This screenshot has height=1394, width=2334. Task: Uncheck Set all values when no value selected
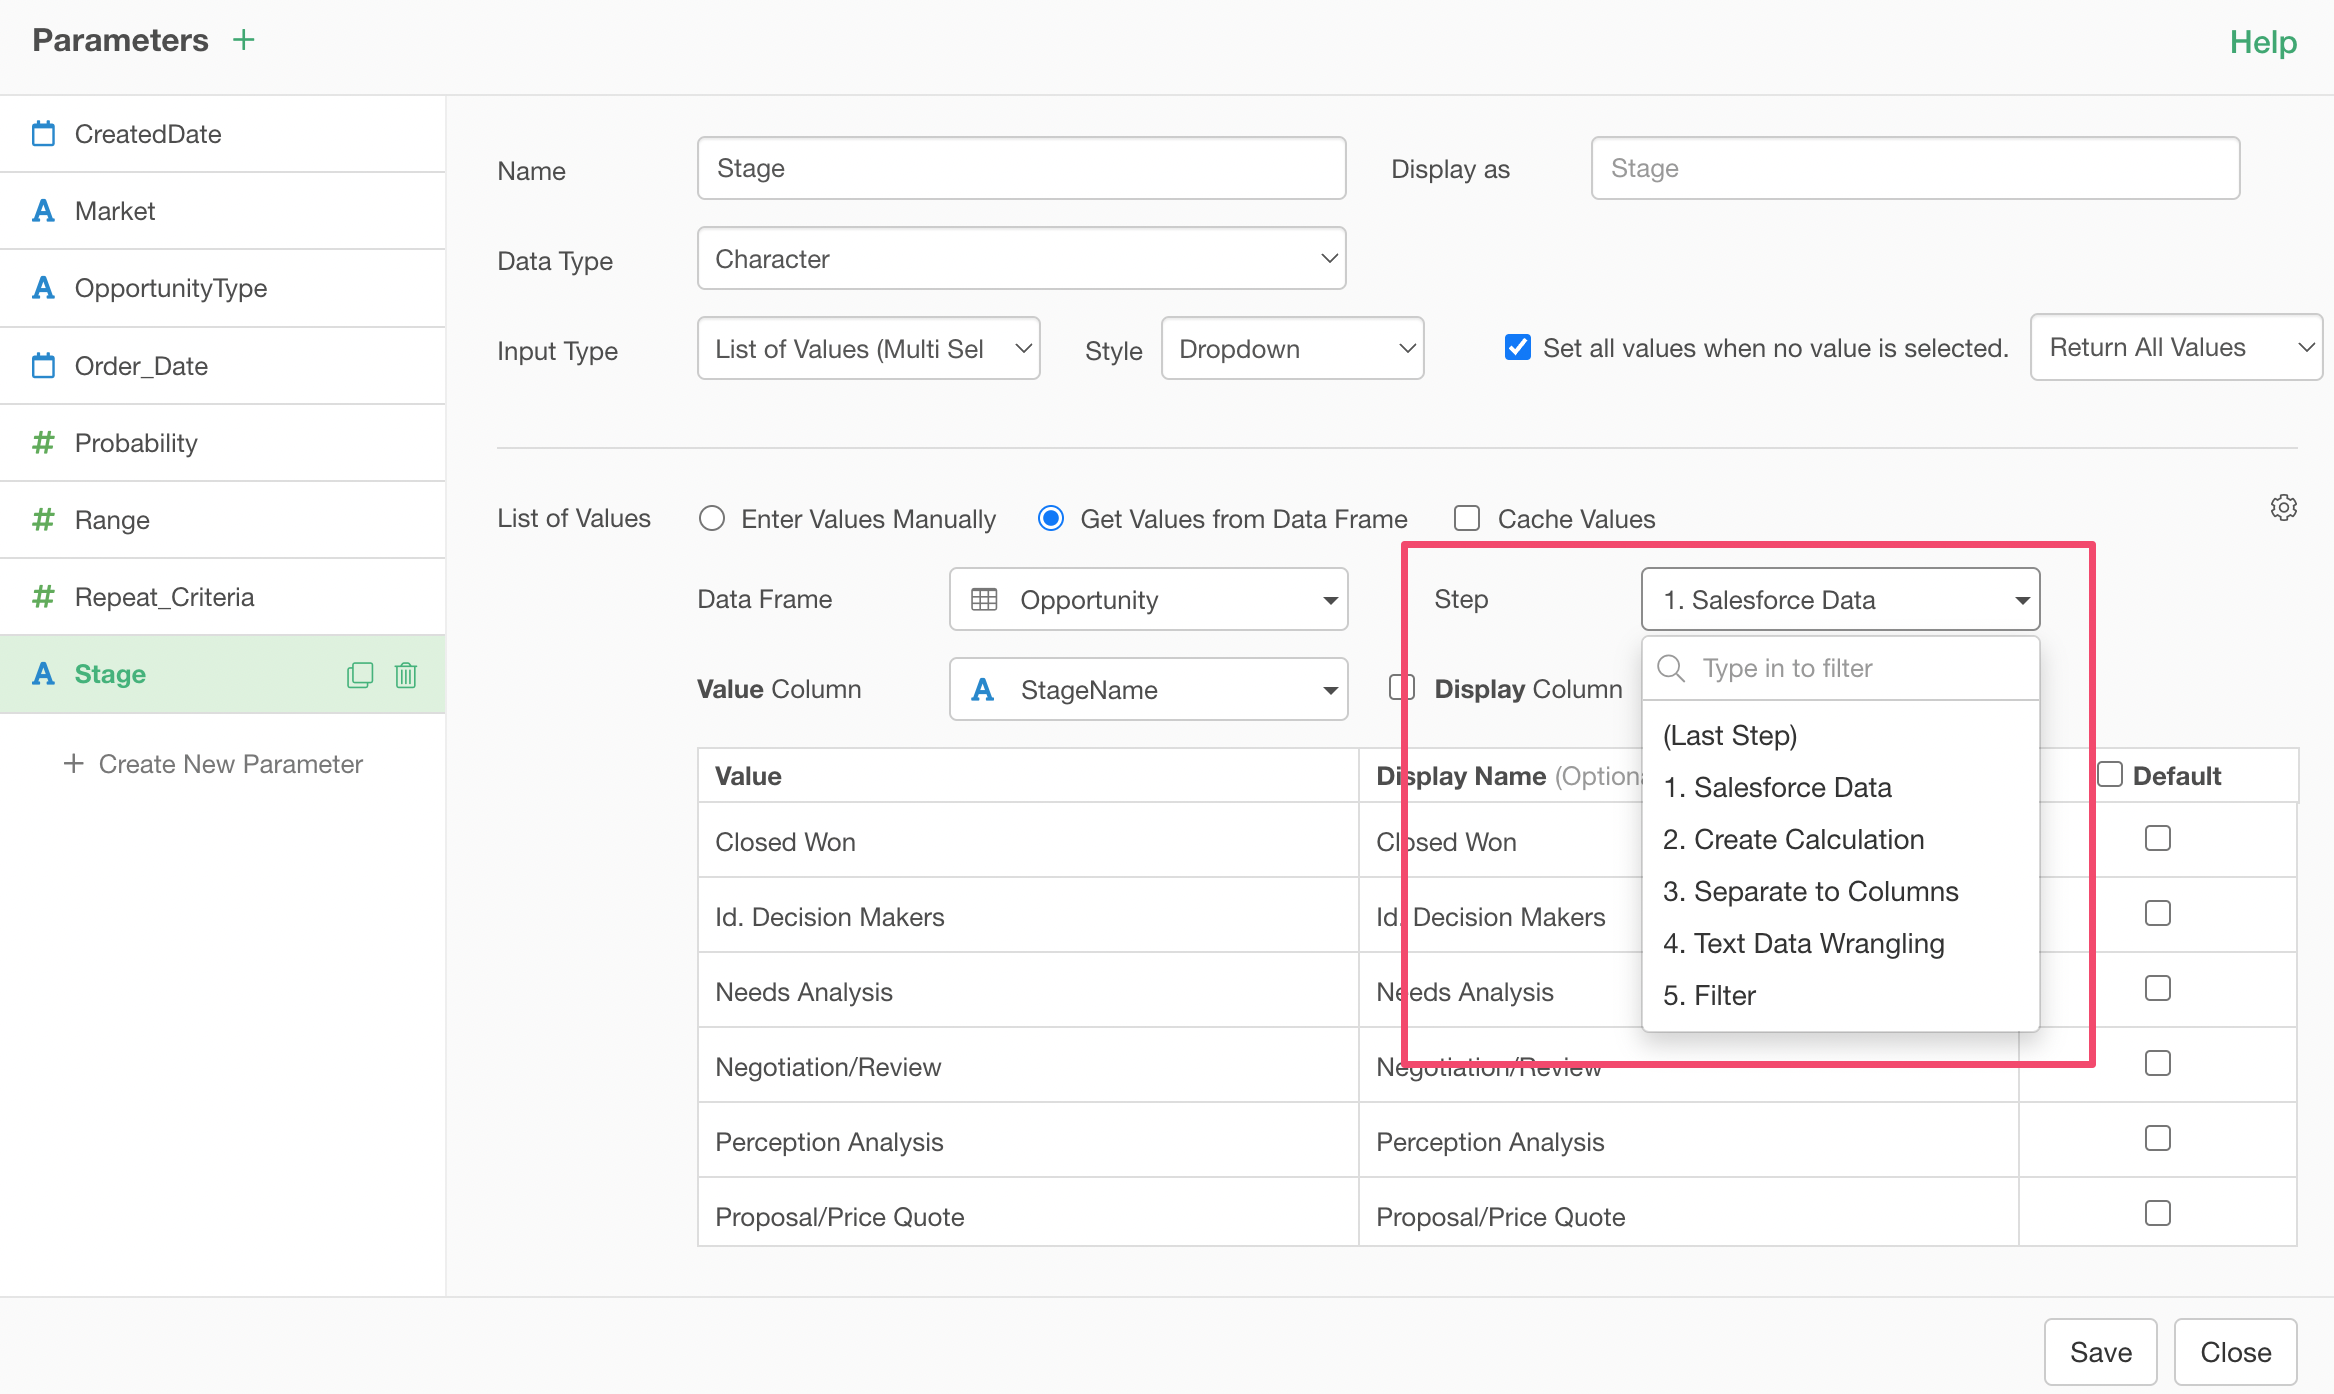coord(1517,347)
